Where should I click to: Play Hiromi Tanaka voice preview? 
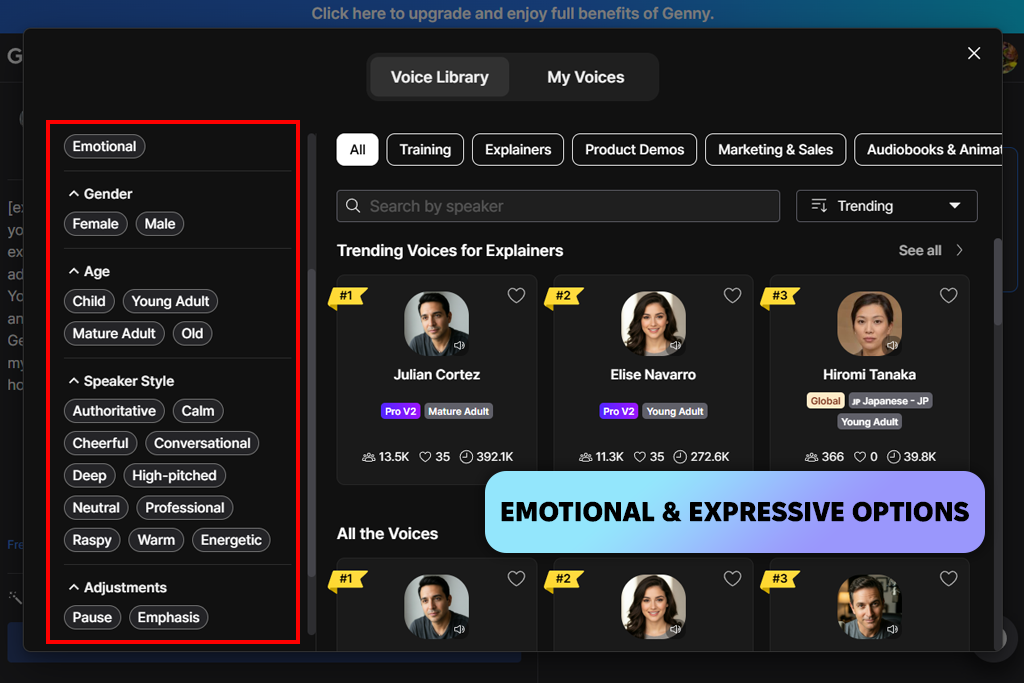click(x=892, y=345)
